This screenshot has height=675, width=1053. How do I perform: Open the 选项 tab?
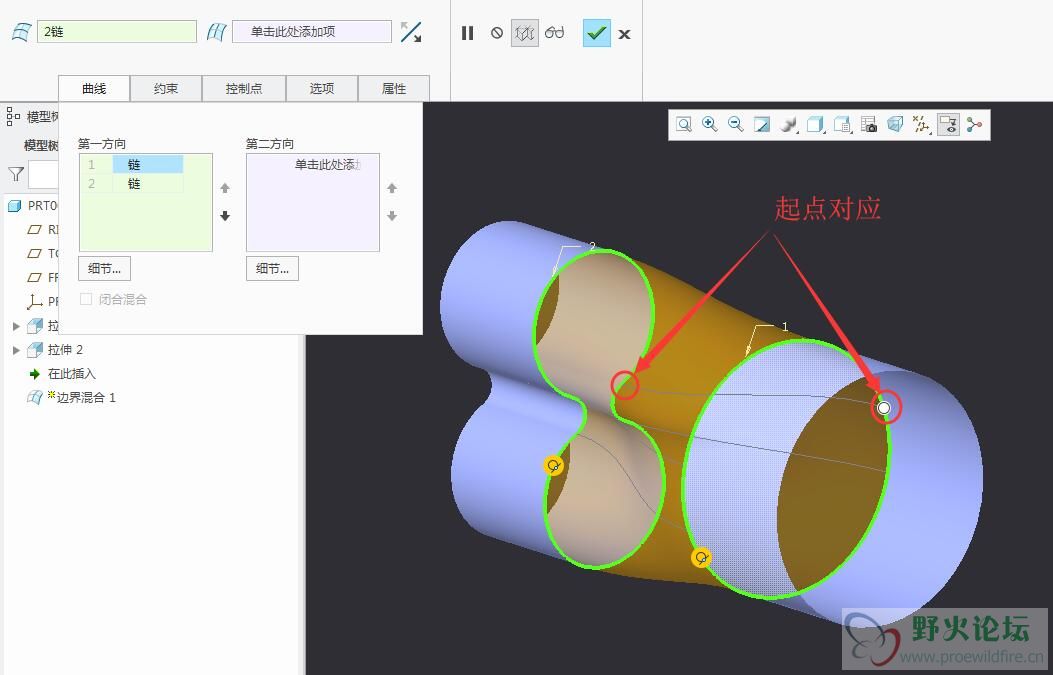pos(322,89)
